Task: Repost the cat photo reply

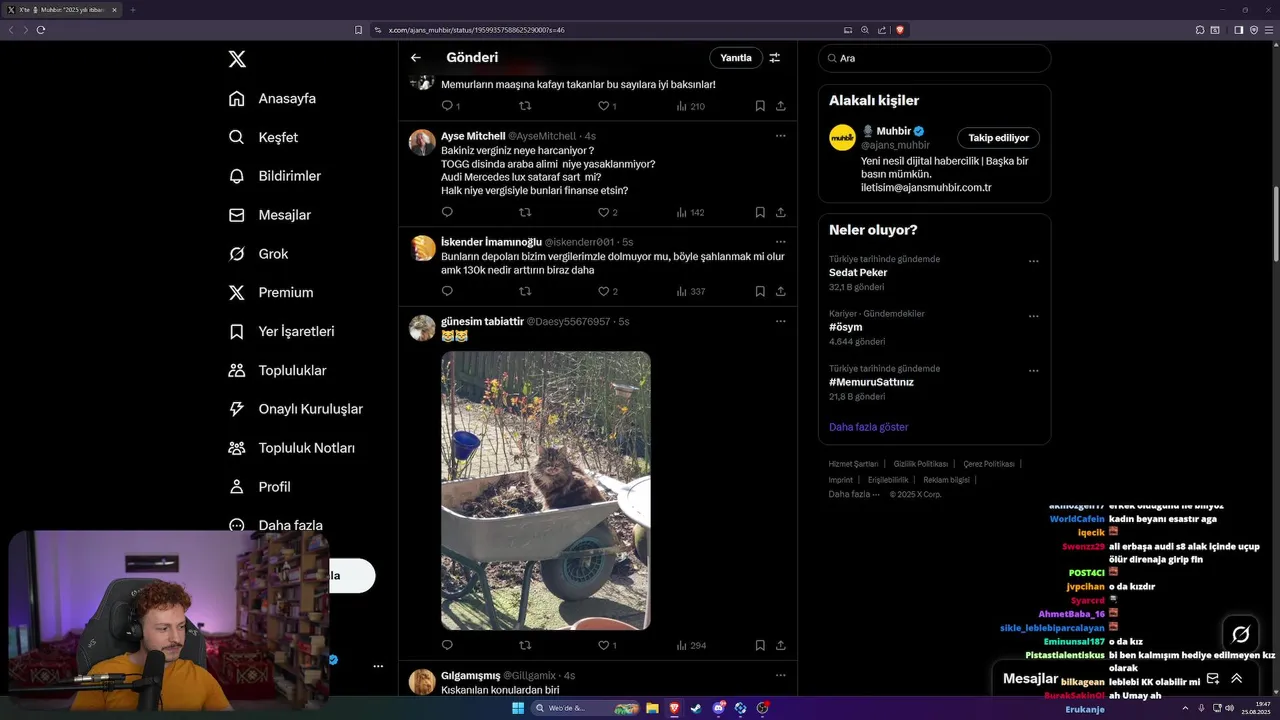Action: point(525,645)
